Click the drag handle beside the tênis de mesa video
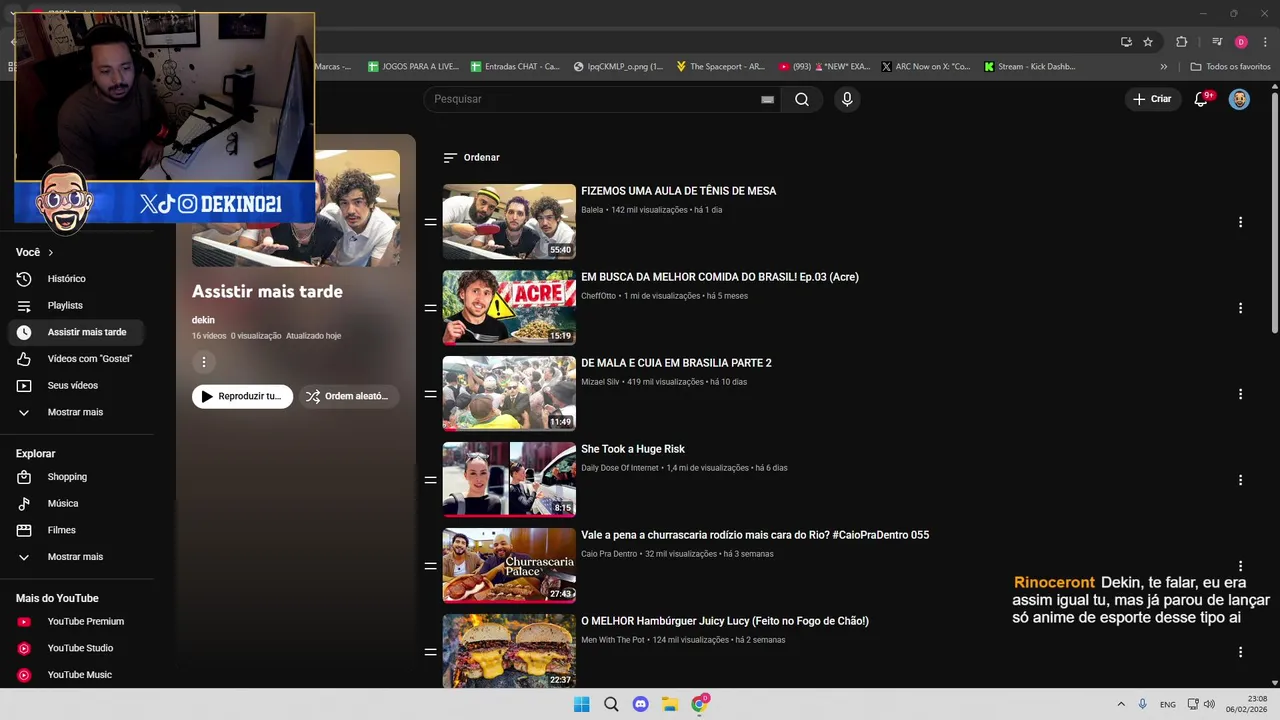This screenshot has width=1280, height=720. coord(430,222)
